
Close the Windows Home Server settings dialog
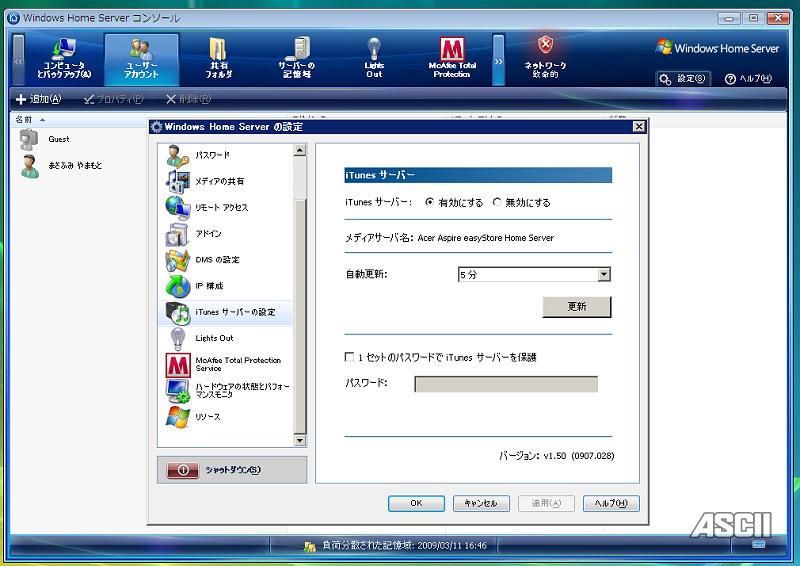pyautogui.click(x=639, y=127)
